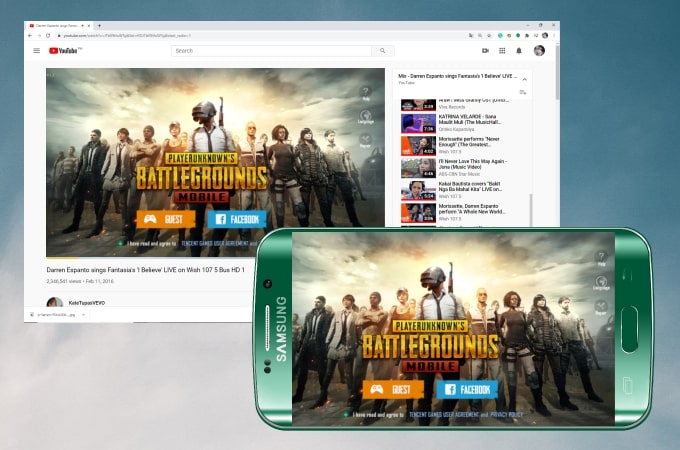Collapse the Mix playlist panel chevron
This screenshot has height=450, width=680.
tap(524, 79)
